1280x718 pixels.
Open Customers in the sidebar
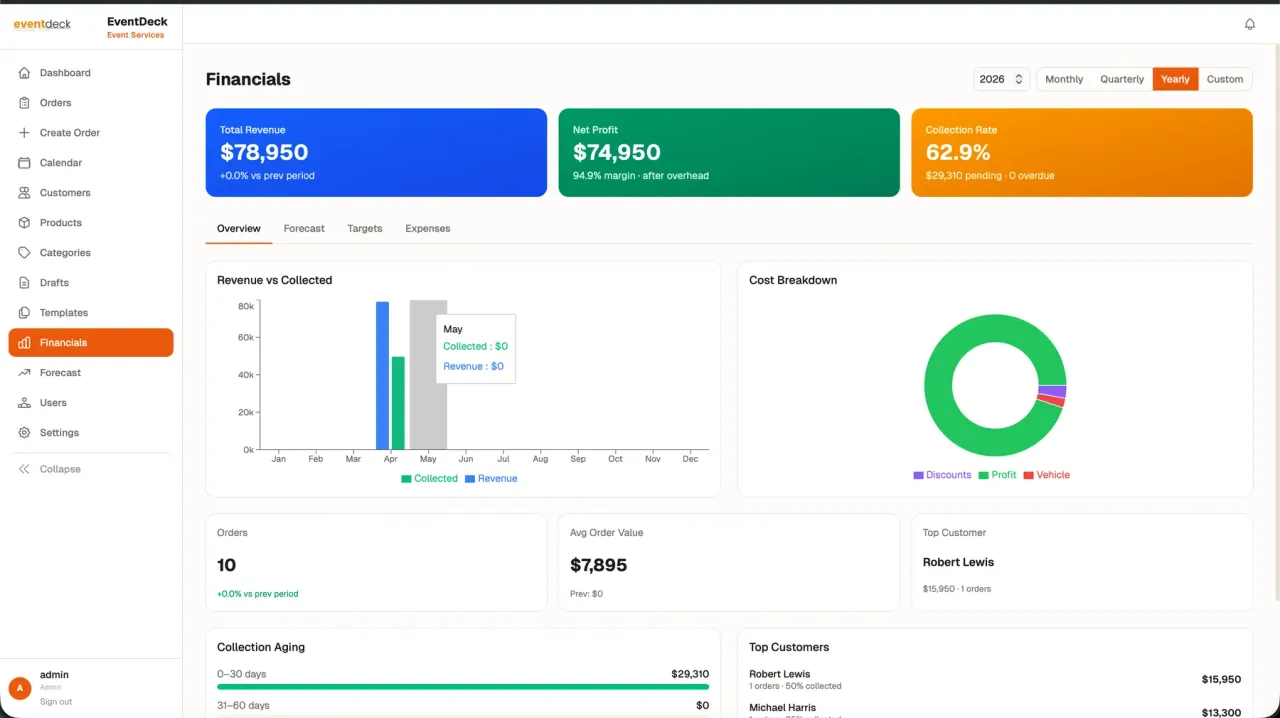tap(91, 193)
